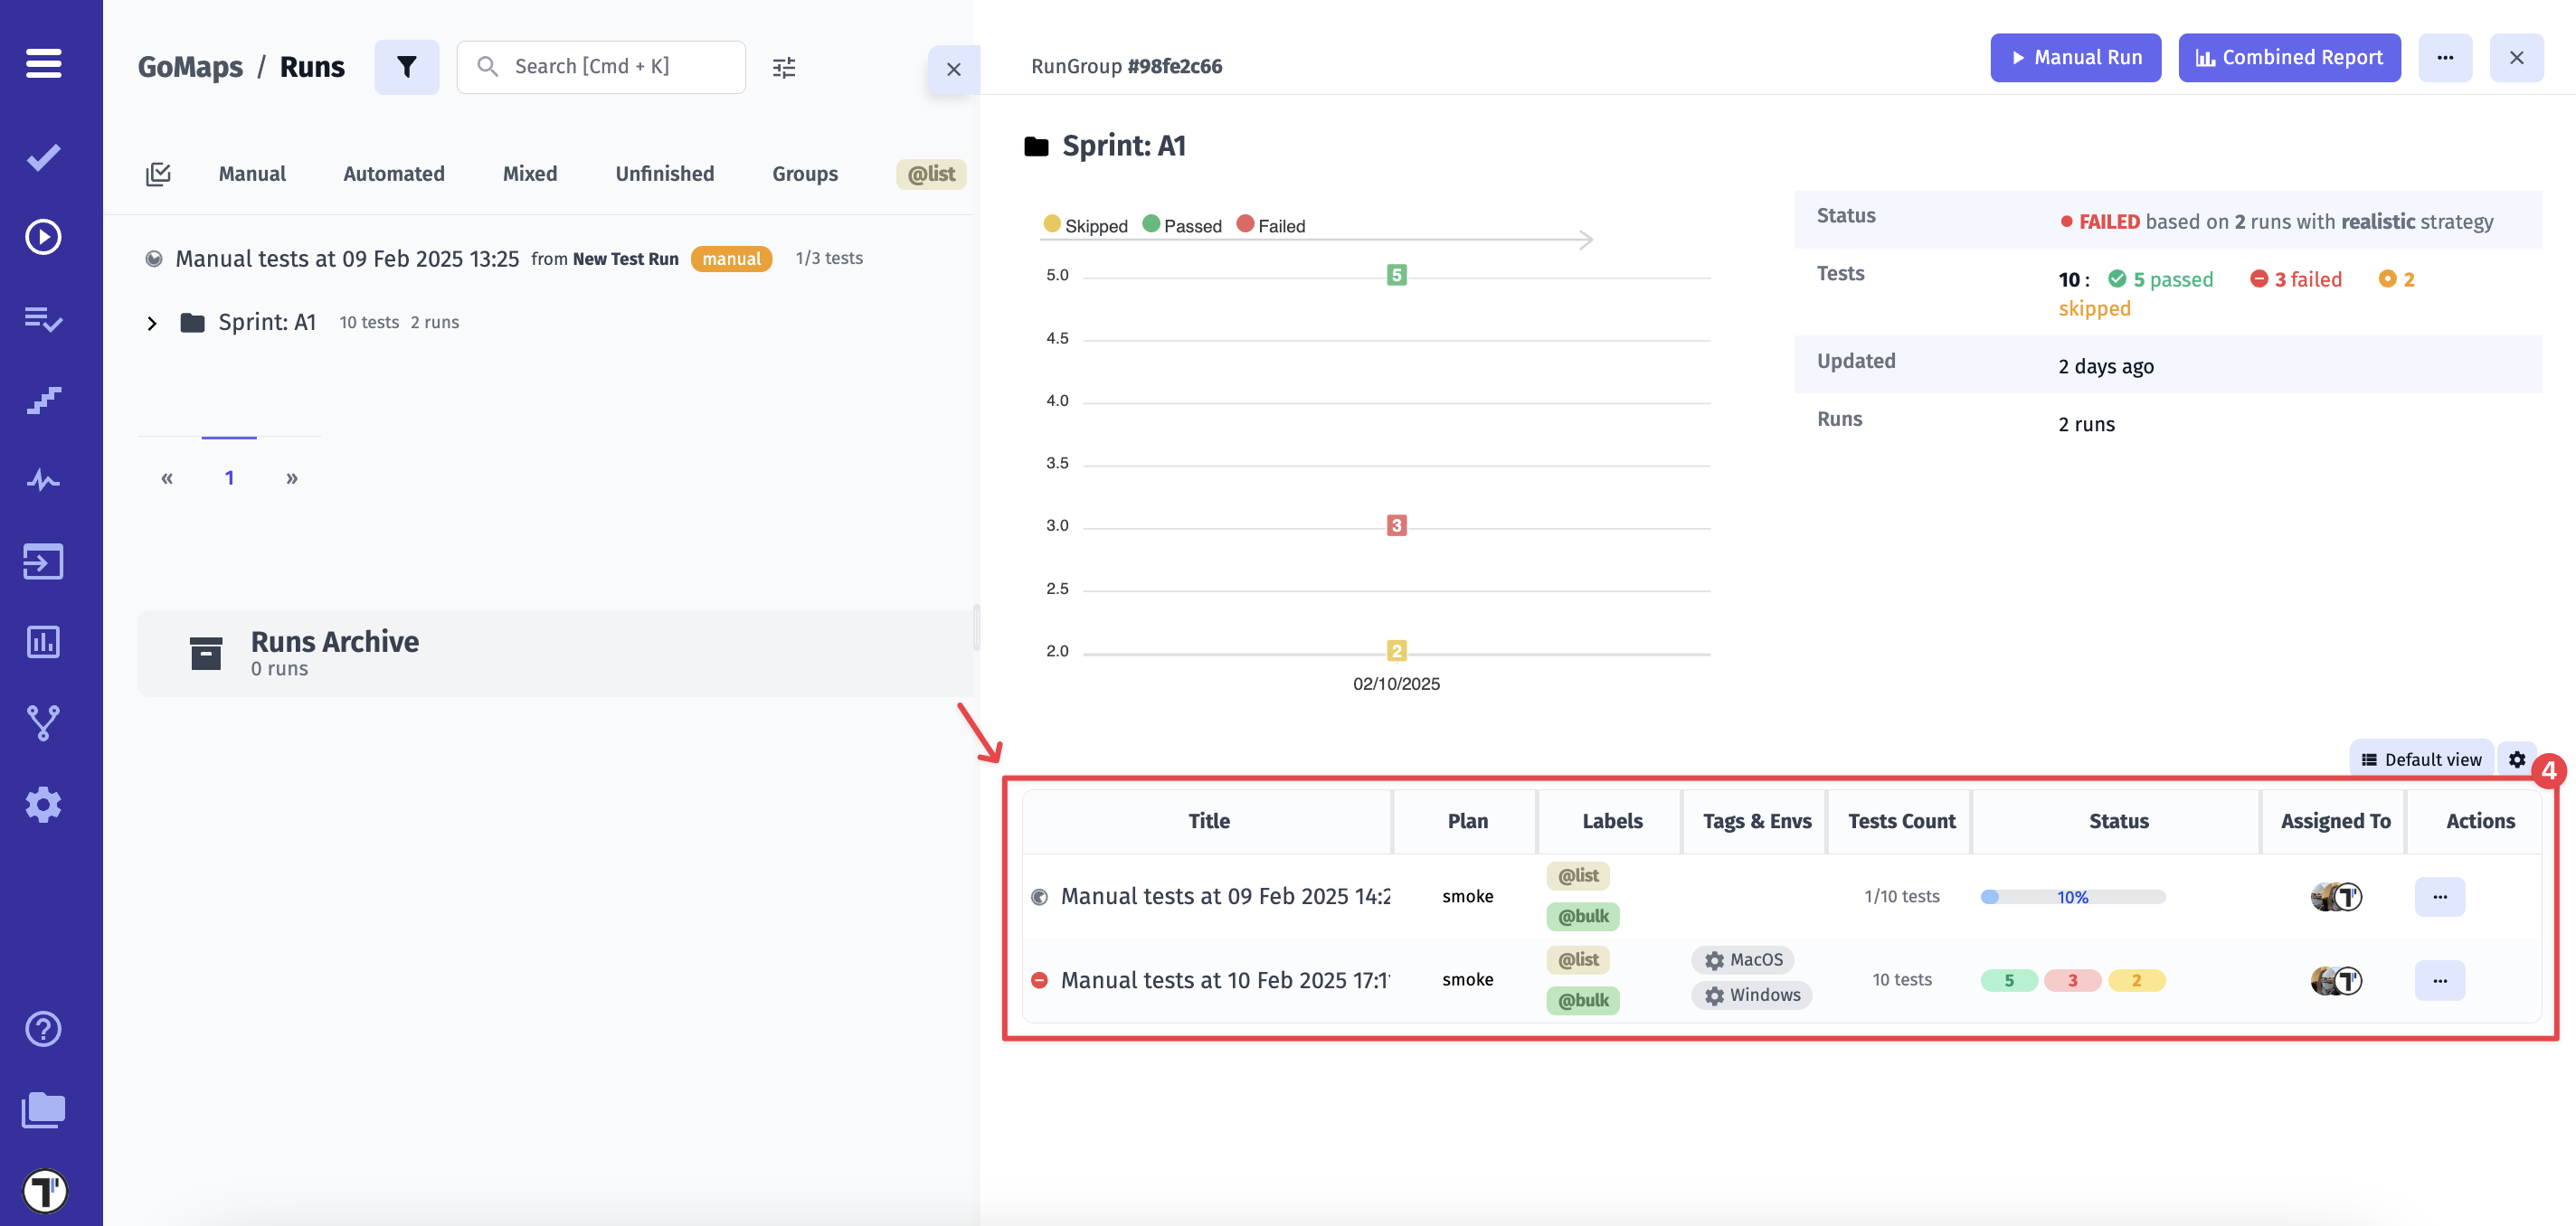Open the hamburger menu in sidebar

click(43, 63)
